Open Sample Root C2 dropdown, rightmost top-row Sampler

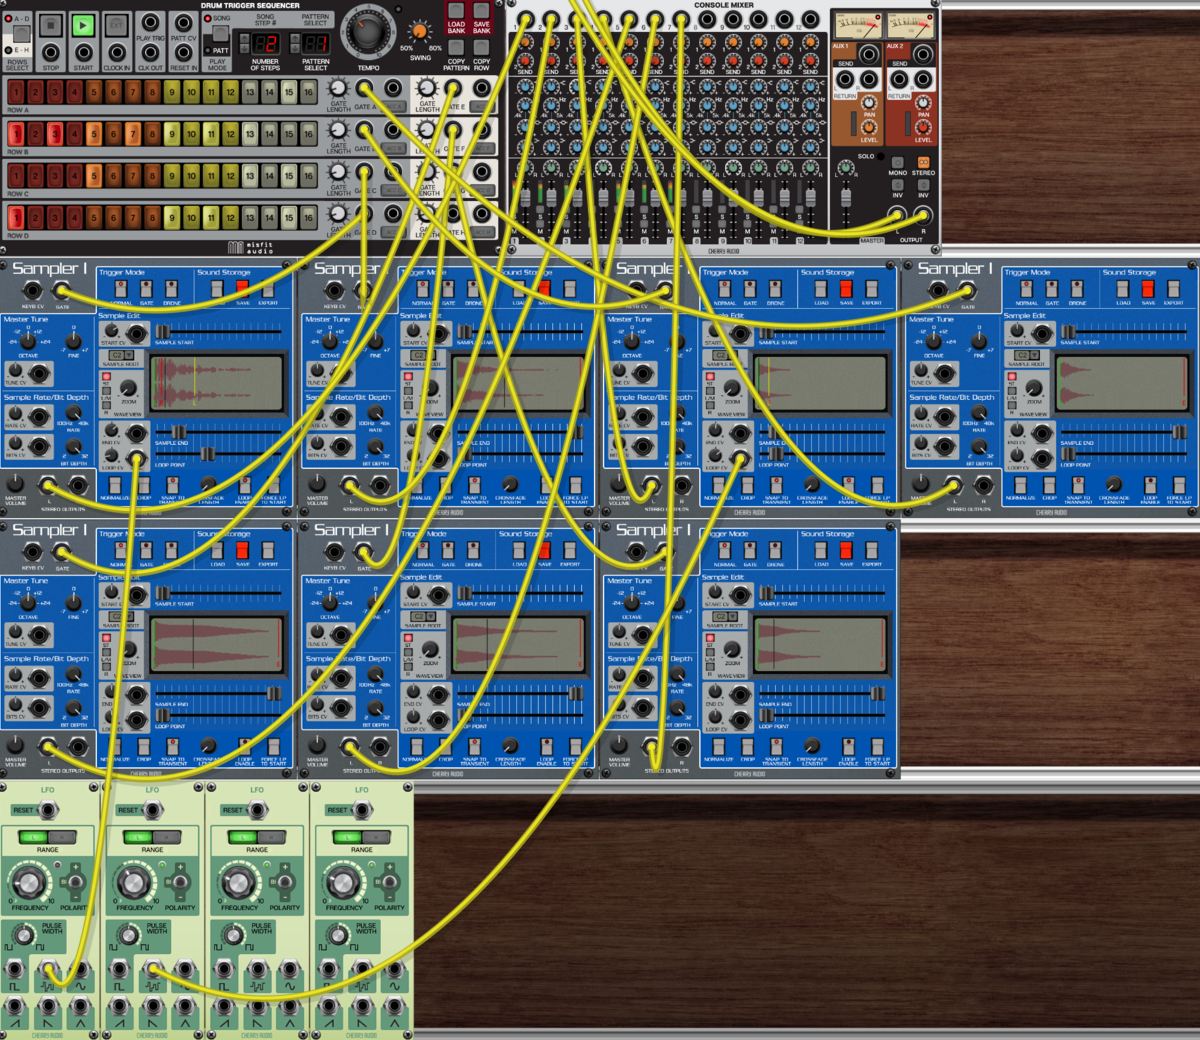tap(1026, 355)
